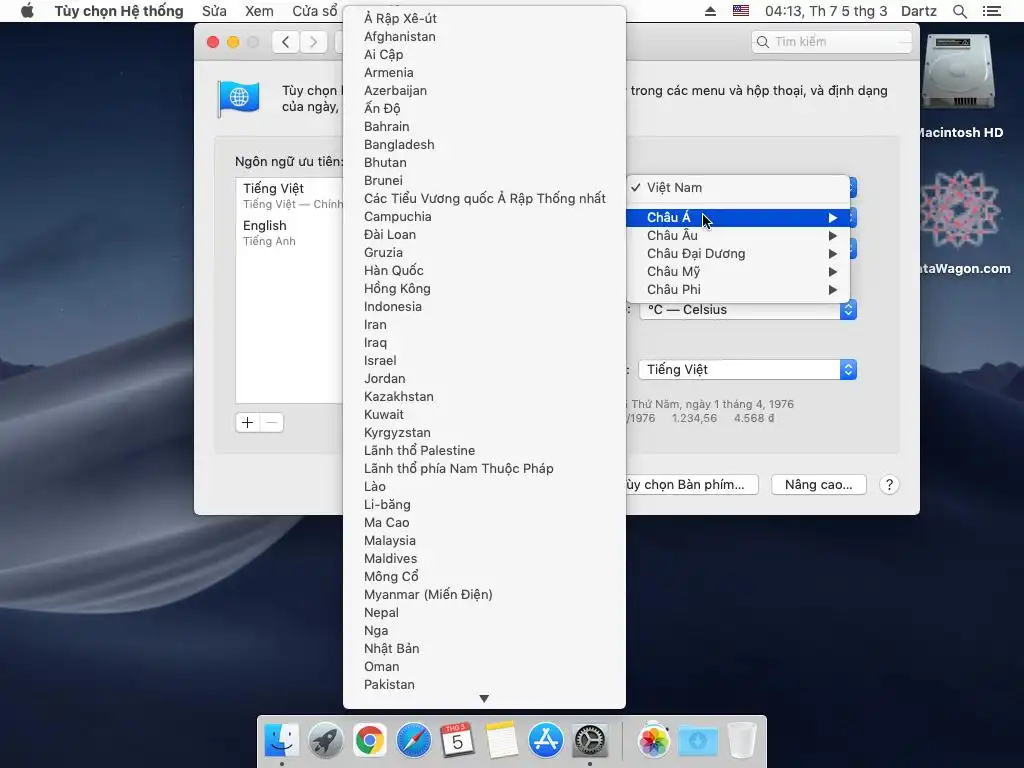Click the Tìm kiếm search field

click(x=832, y=42)
